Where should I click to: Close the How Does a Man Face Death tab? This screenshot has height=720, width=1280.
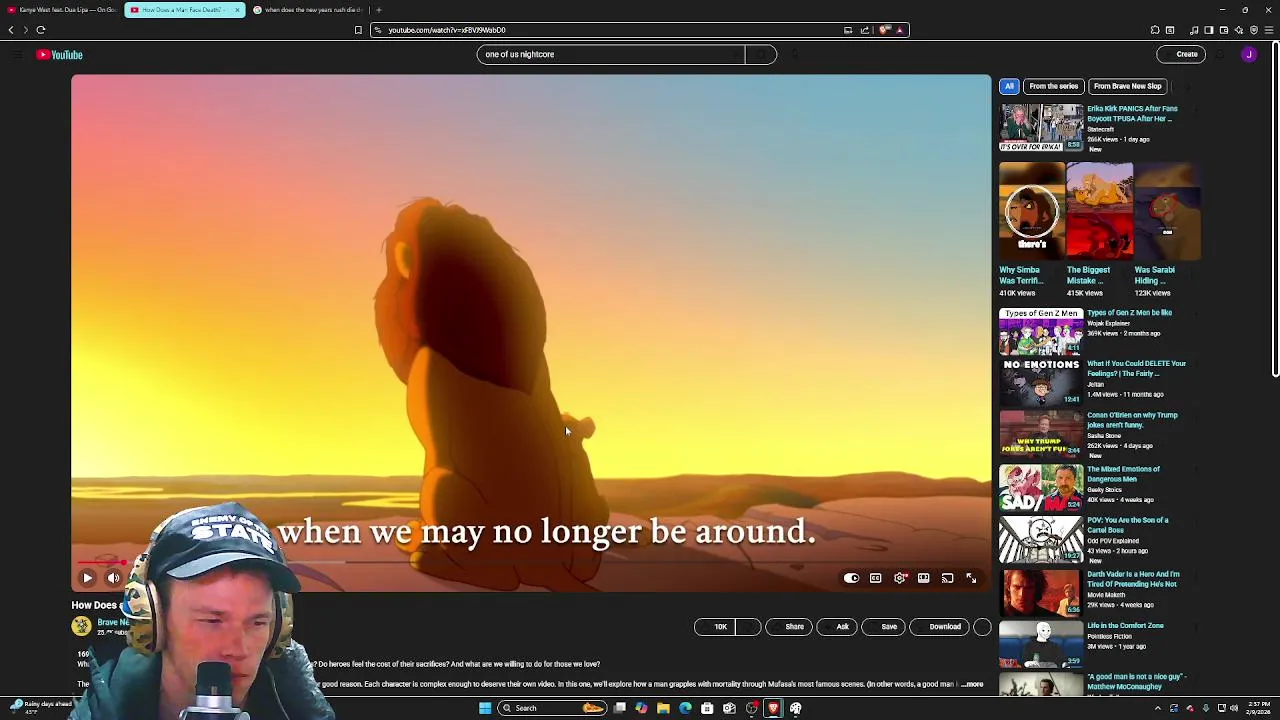coord(237,10)
